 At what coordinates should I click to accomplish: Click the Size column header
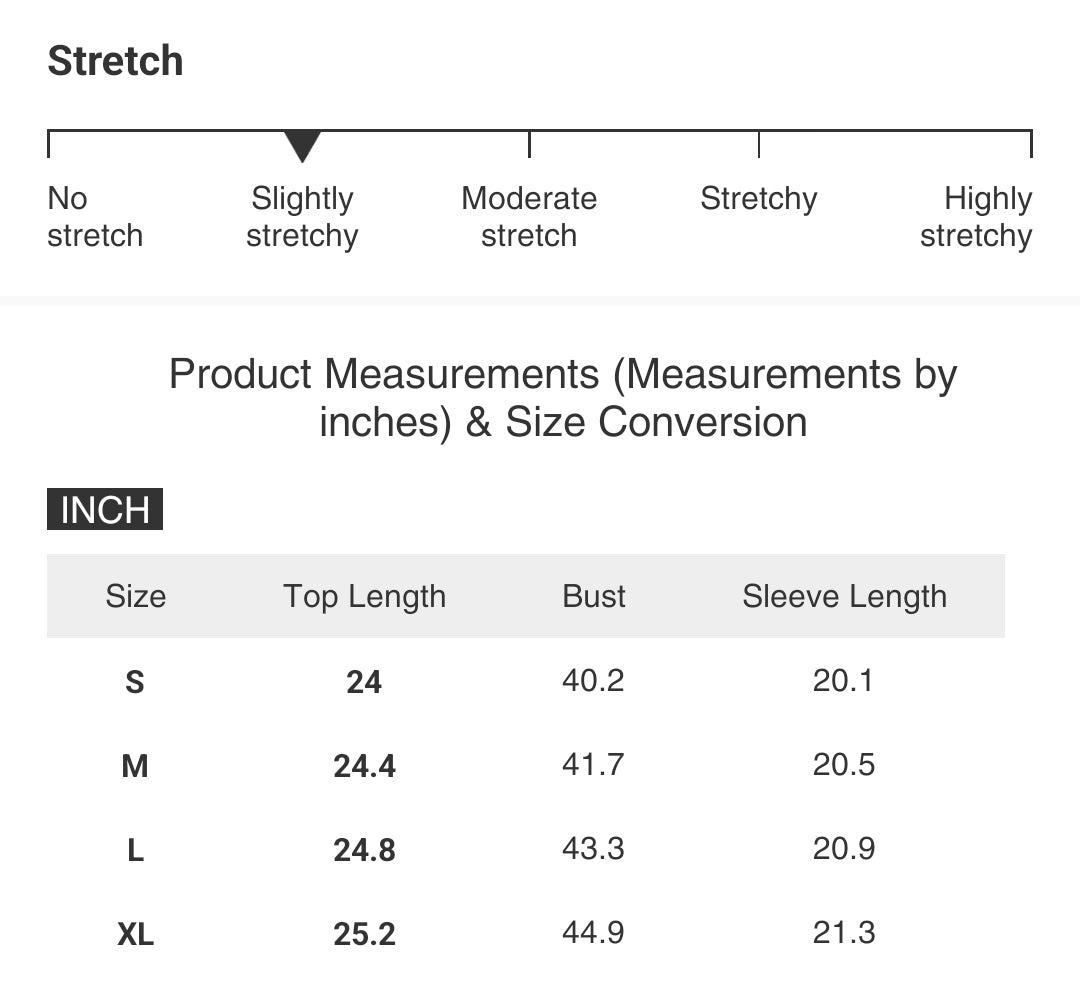coord(136,596)
